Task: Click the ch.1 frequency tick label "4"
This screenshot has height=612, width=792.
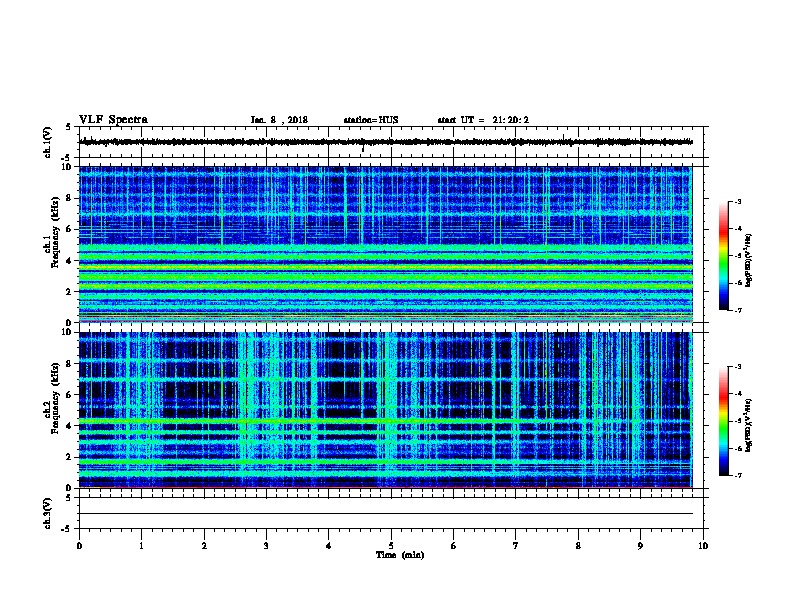Action: [70, 261]
